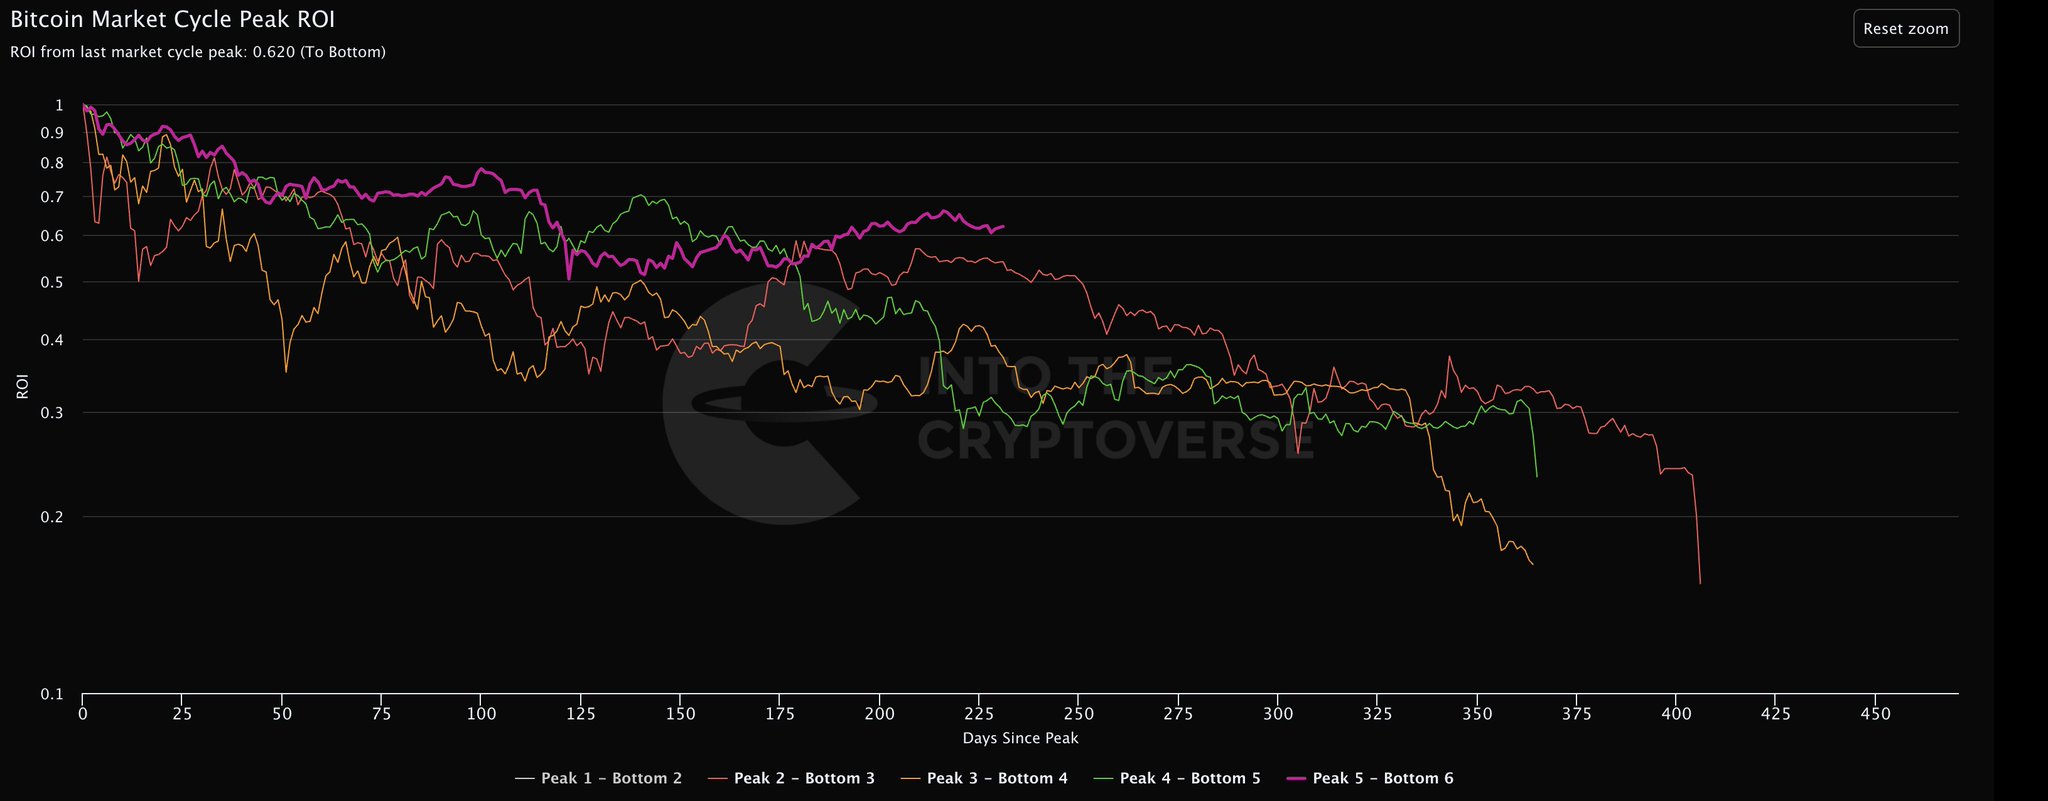Screen dimensions: 2048x801
Task: Click the end point of the green Peak 4 line
Action: tap(1536, 476)
